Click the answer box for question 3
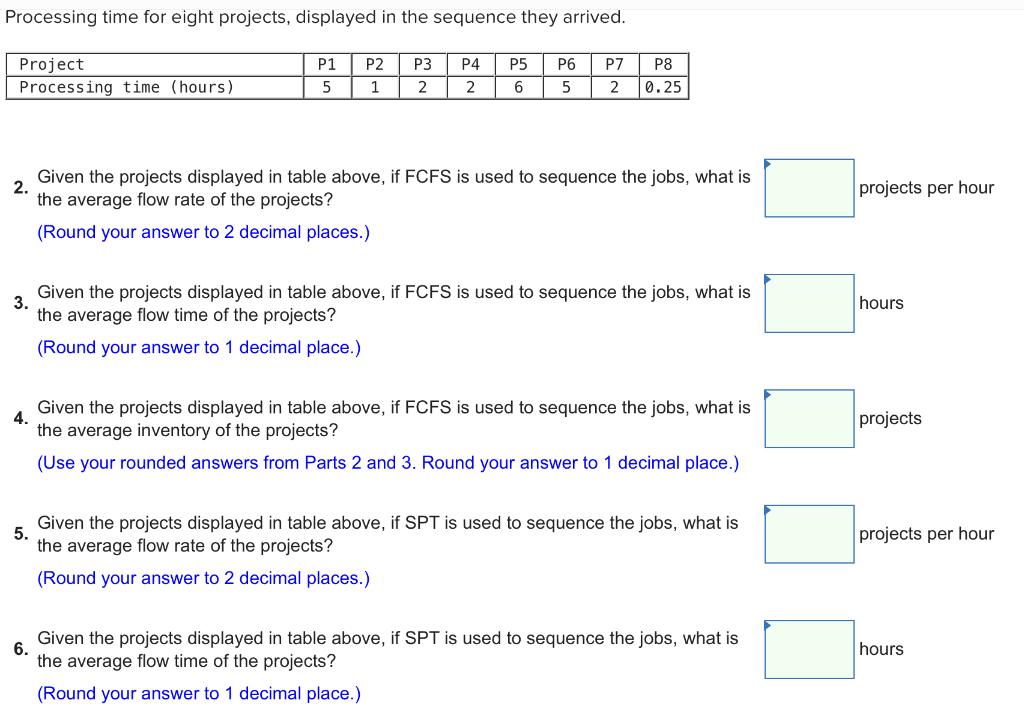The height and width of the screenshot is (718, 1024). pyautogui.click(x=808, y=303)
